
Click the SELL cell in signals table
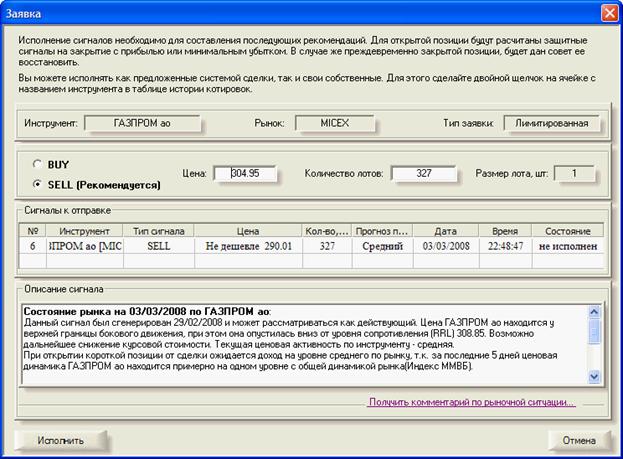pyautogui.click(x=159, y=246)
